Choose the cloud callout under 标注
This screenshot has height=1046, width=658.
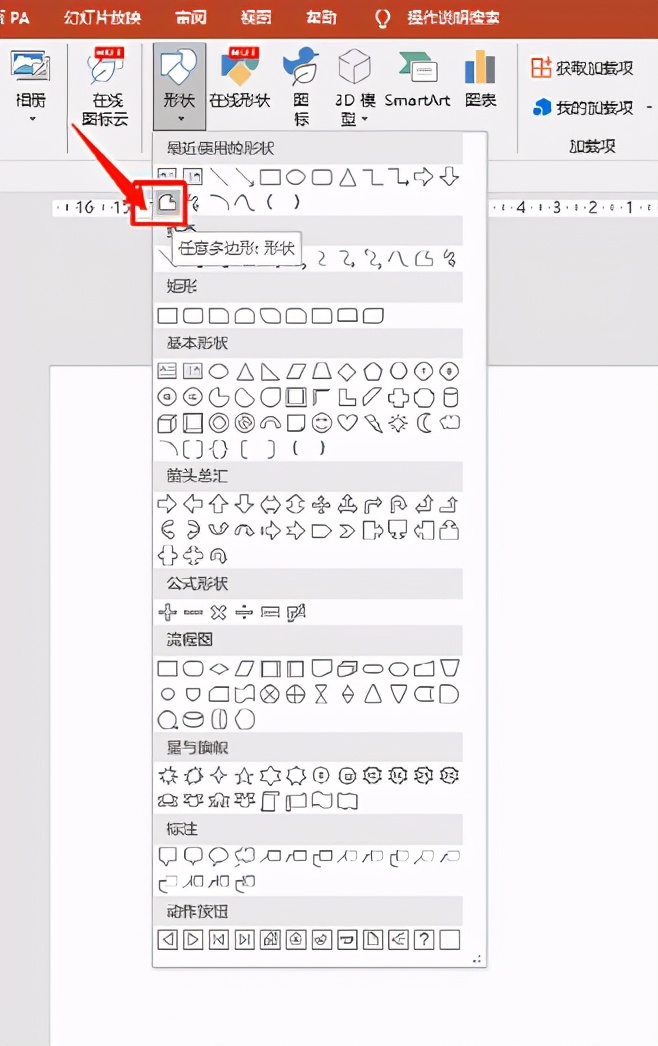click(244, 856)
